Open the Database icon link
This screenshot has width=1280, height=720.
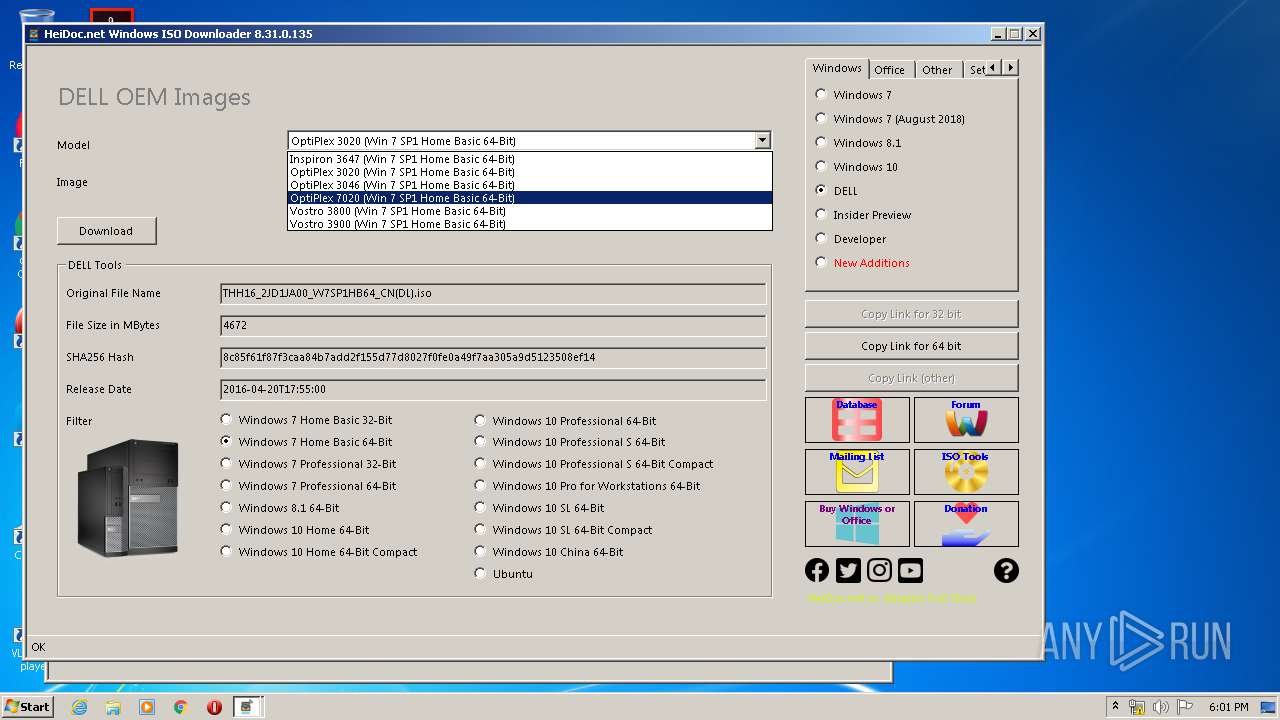coord(857,420)
